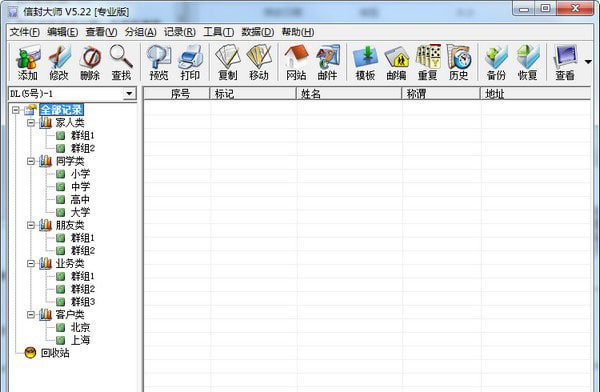Open the 查找 (Find) magnifier tool
This screenshot has height=392, width=600.
pos(121,63)
